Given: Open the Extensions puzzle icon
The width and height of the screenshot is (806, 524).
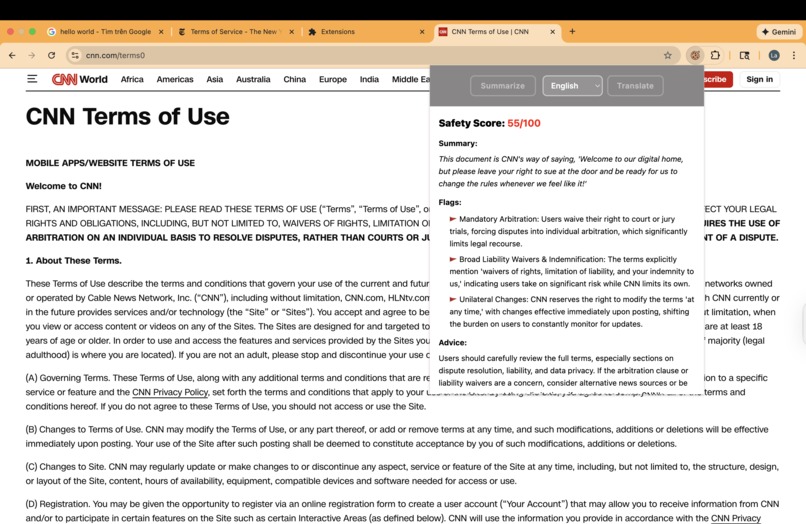Looking at the screenshot, I should click(x=715, y=55).
